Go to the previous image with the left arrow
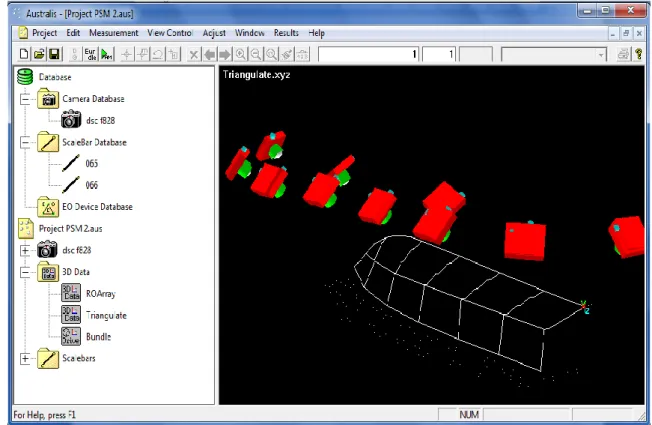Screen dimensions: 652x425 point(210,54)
